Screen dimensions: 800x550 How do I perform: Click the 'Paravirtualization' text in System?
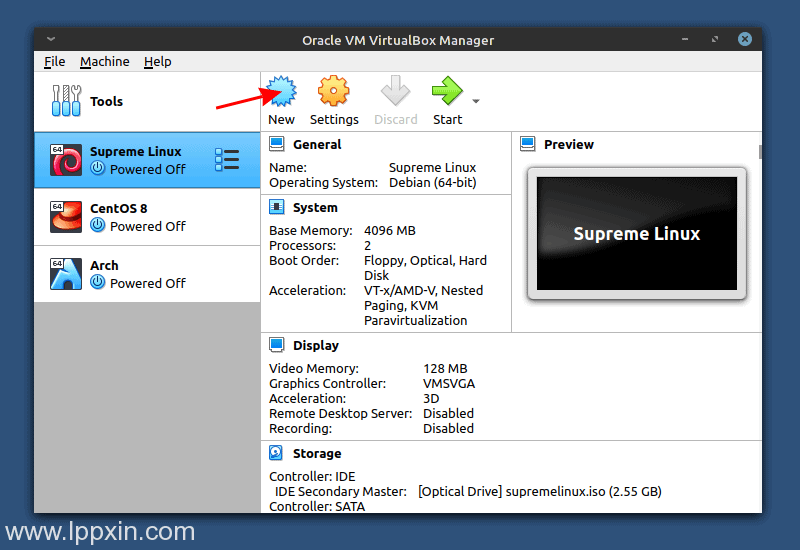(x=416, y=320)
